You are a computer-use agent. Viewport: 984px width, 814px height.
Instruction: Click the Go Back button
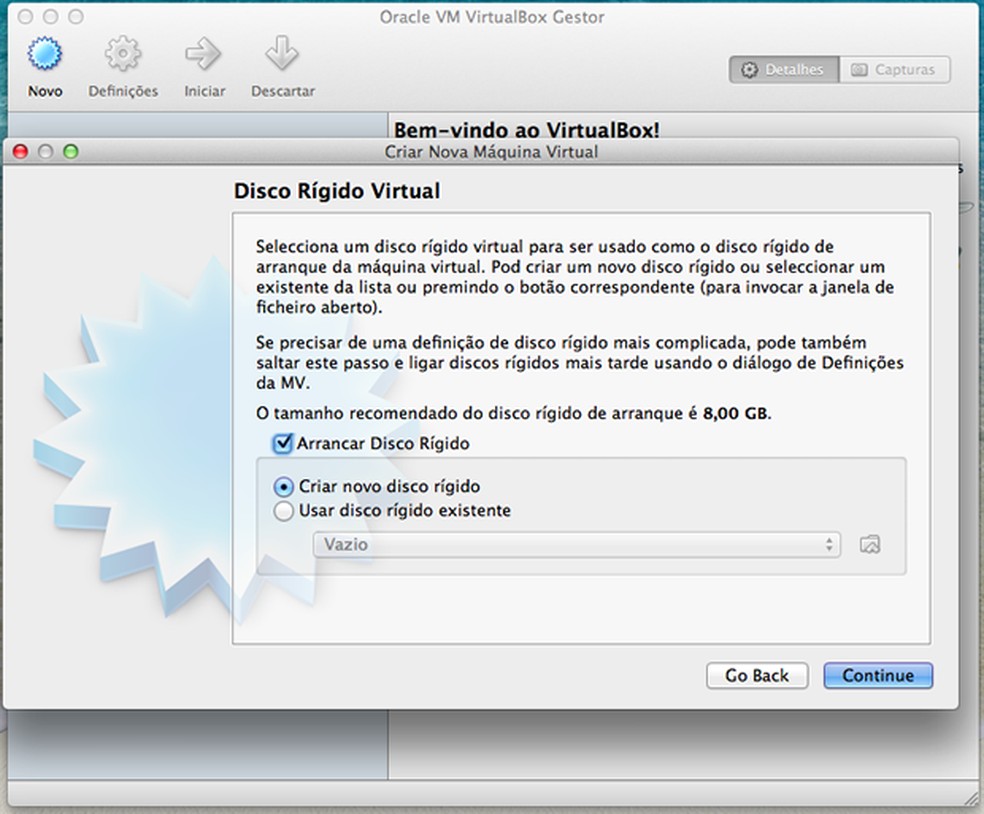click(757, 675)
